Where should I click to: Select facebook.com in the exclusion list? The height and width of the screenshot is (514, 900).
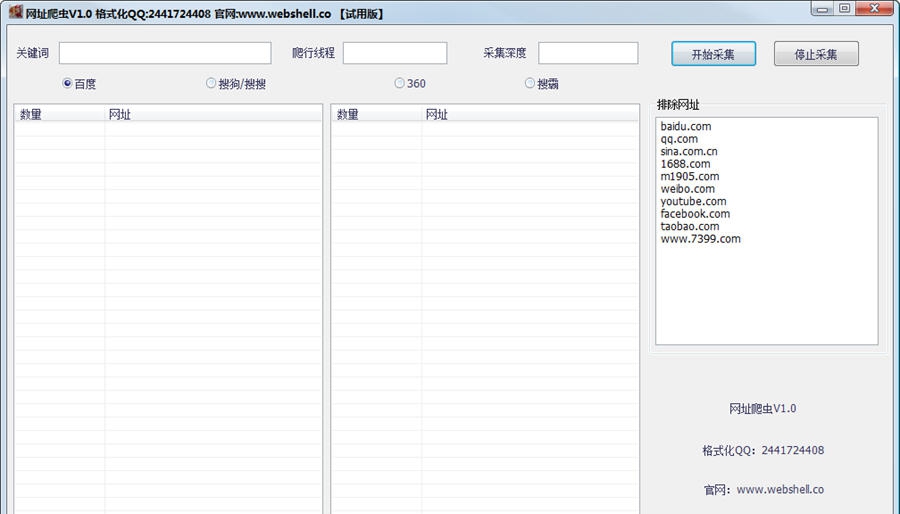(695, 214)
